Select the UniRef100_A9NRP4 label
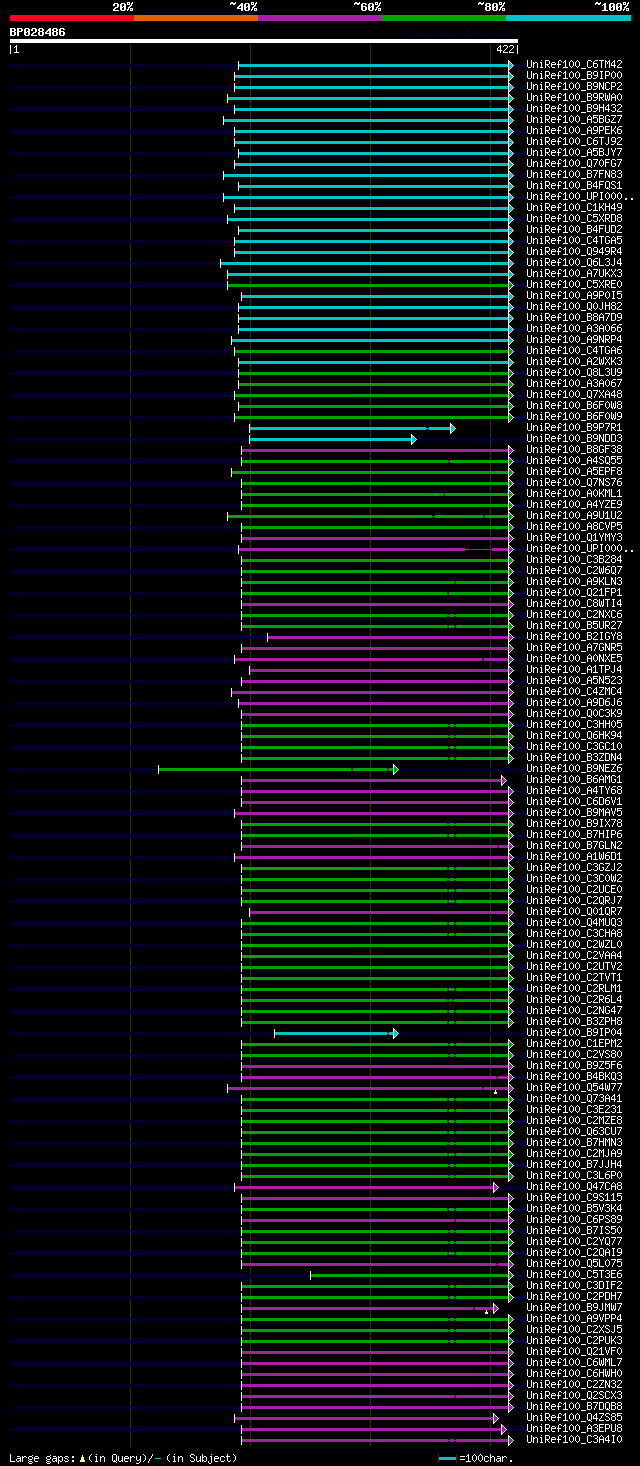 click(x=574, y=340)
